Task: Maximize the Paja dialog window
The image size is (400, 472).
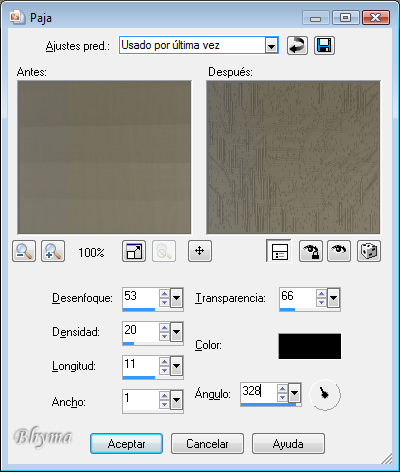Action: click(346, 17)
